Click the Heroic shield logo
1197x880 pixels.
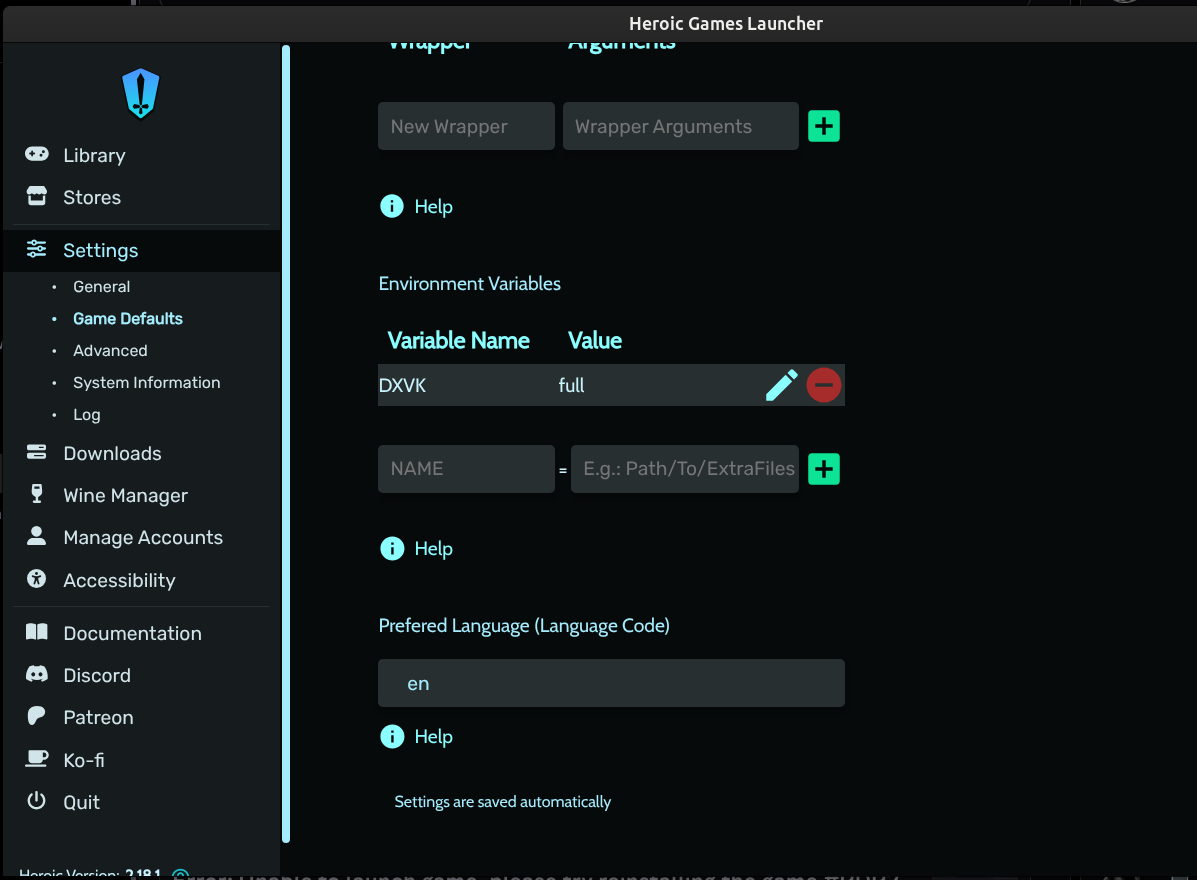coord(140,93)
